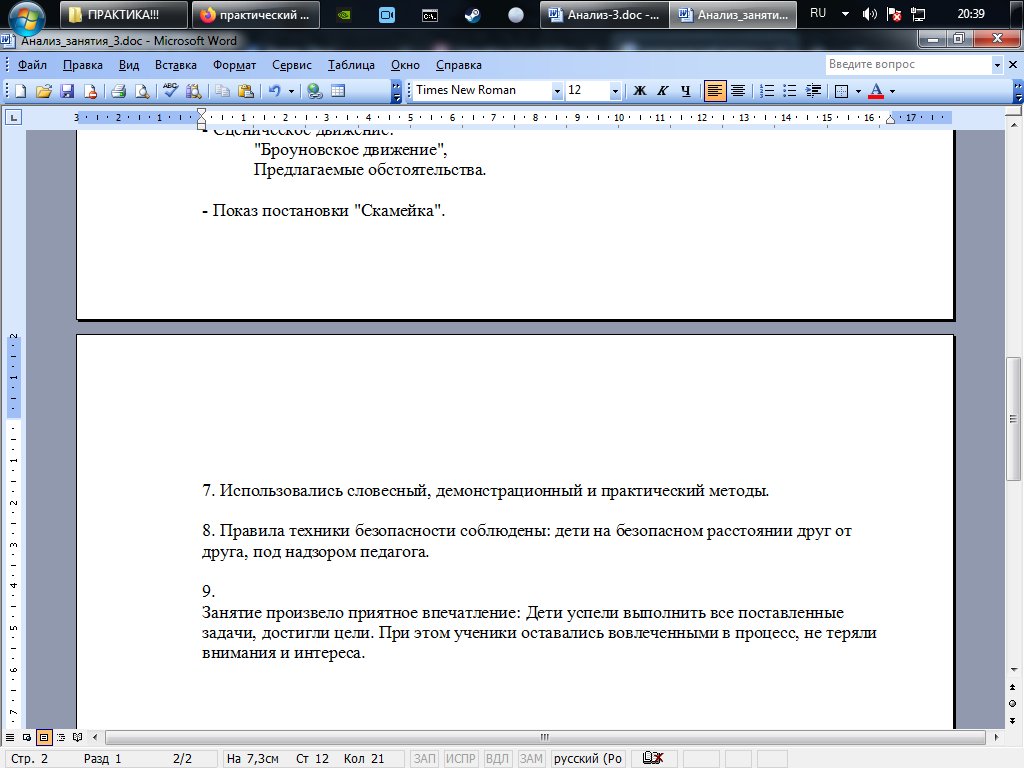Toggle bold formatting (Ж)

tap(640, 91)
